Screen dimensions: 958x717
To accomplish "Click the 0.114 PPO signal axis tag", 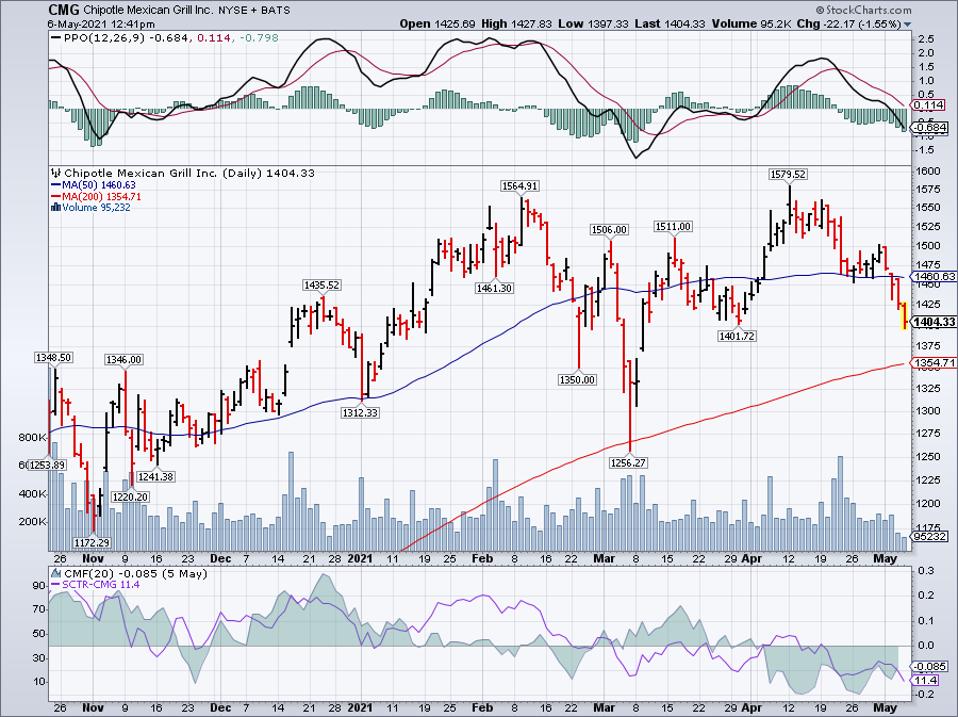I will pyautogui.click(x=929, y=106).
